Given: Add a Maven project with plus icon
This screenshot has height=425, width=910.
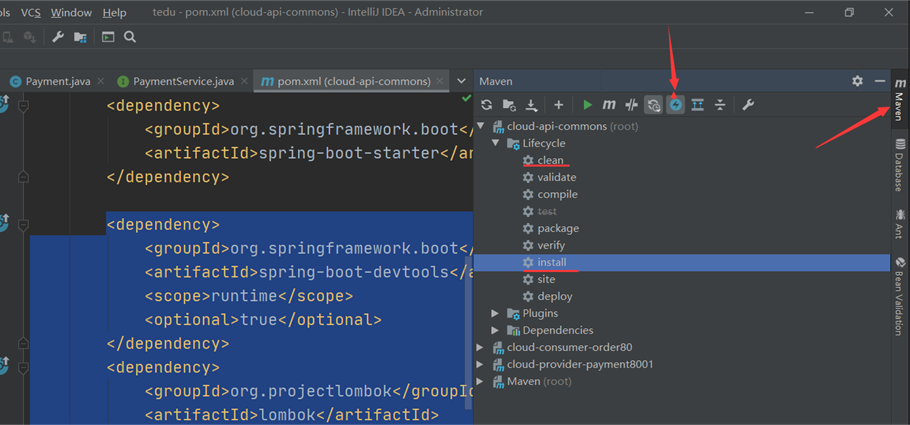Looking at the screenshot, I should [558, 105].
